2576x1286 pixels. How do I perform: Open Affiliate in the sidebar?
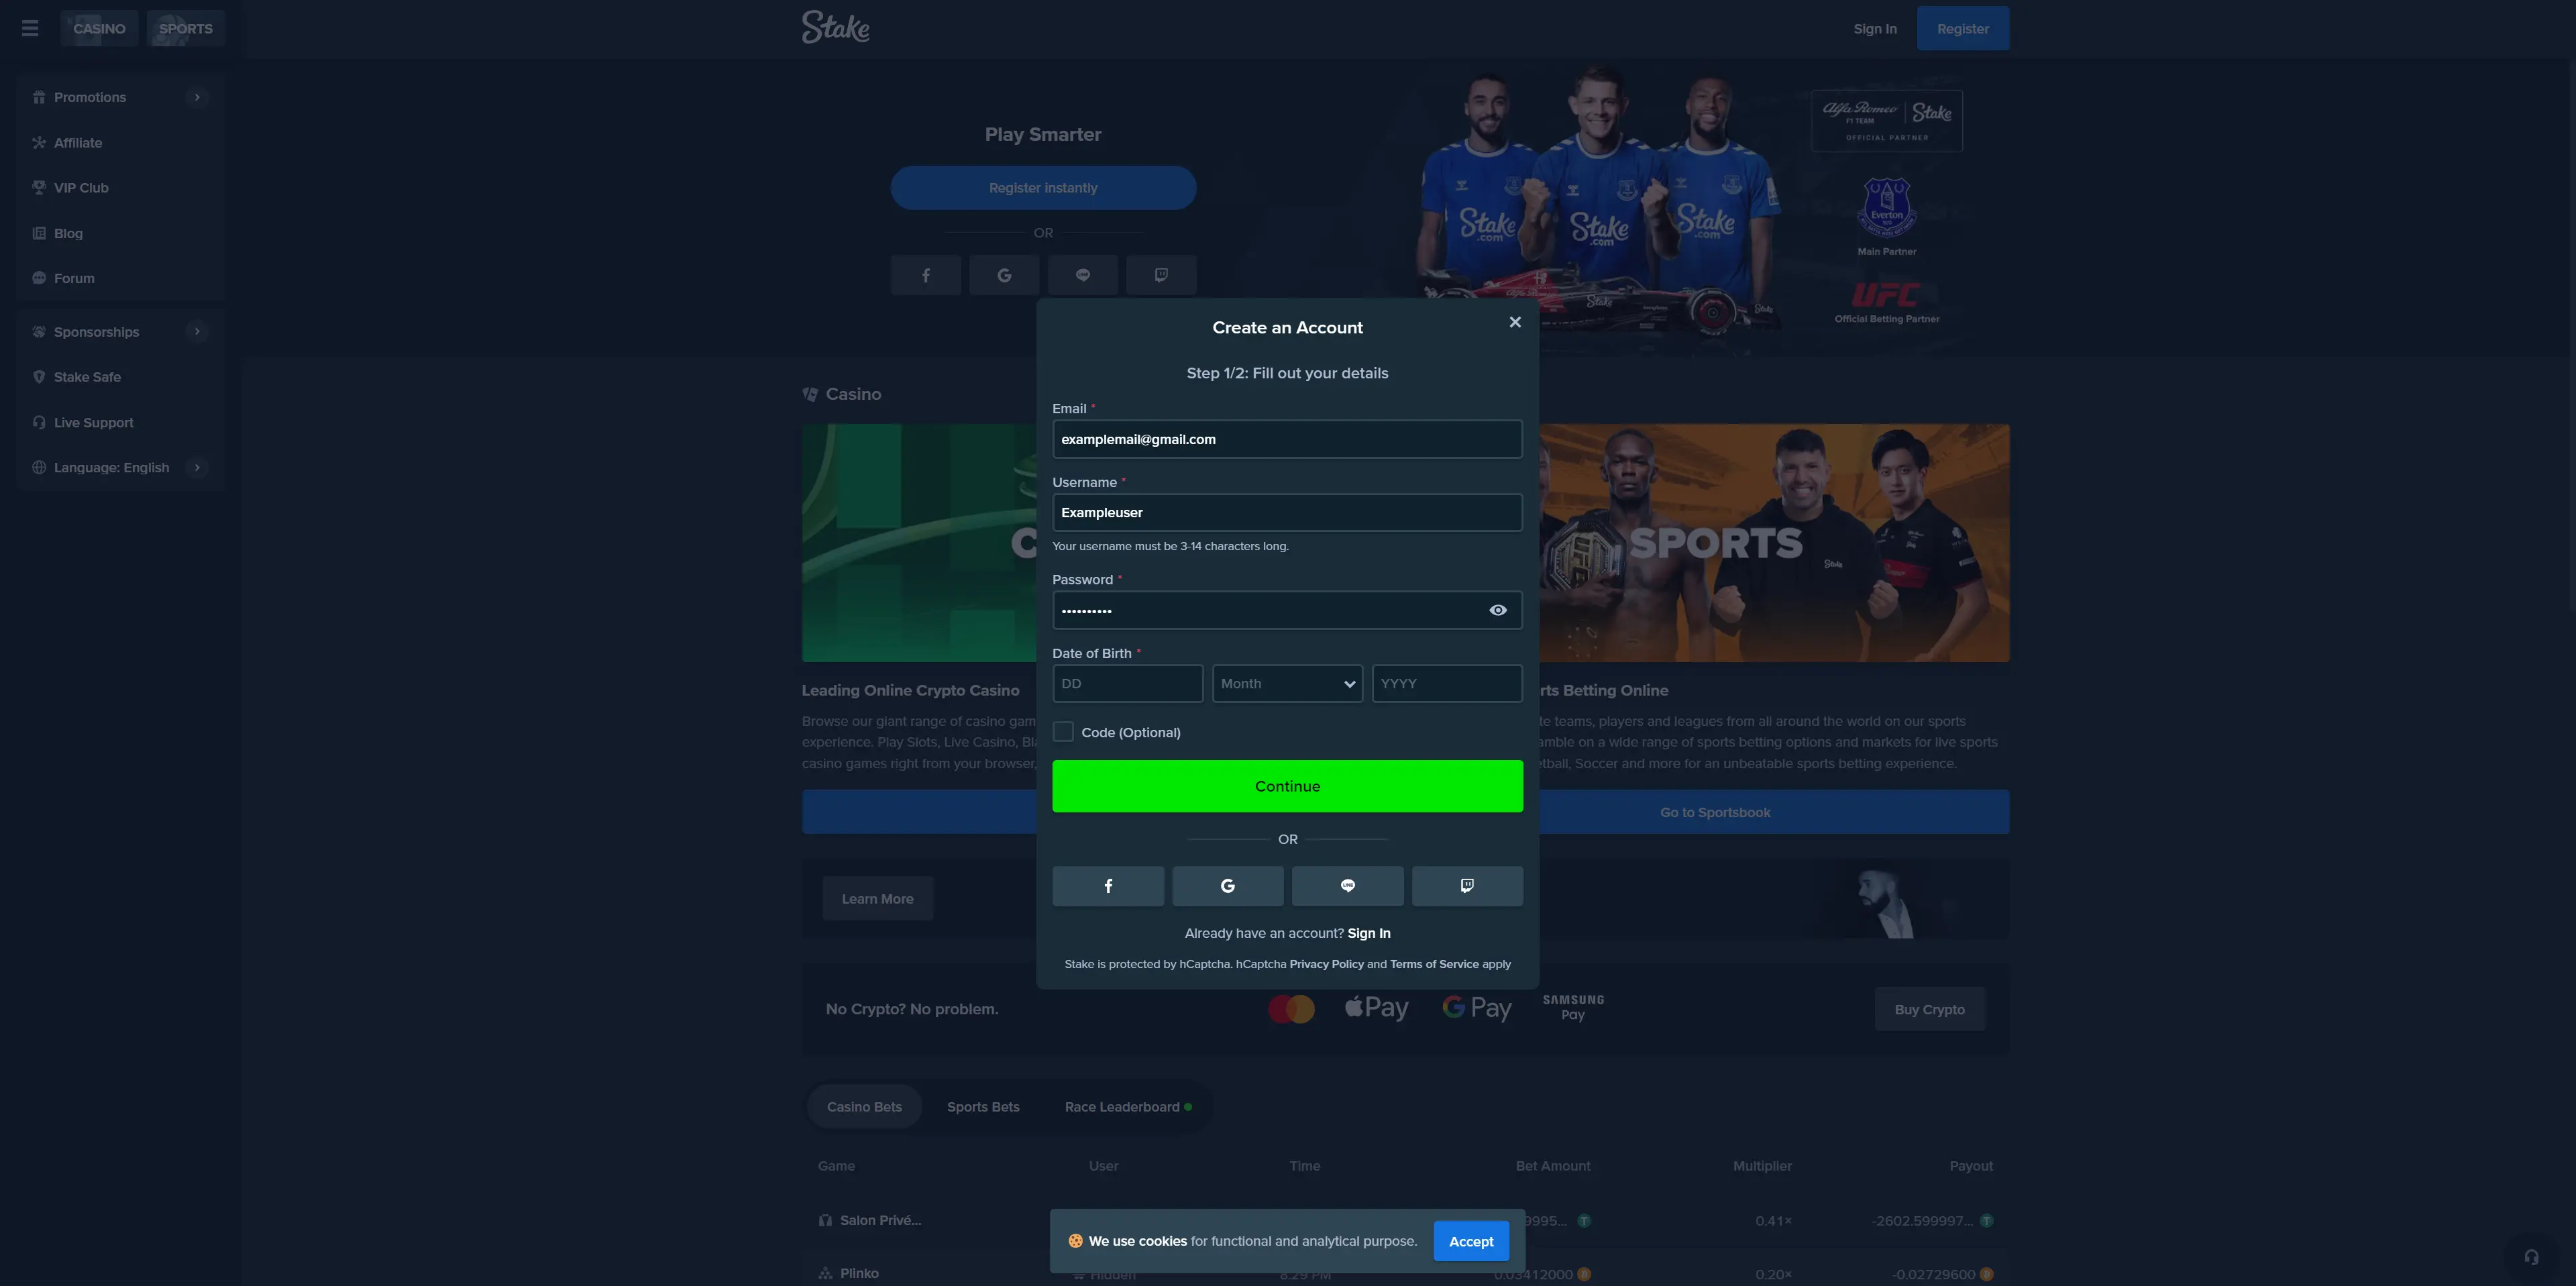[x=120, y=143]
